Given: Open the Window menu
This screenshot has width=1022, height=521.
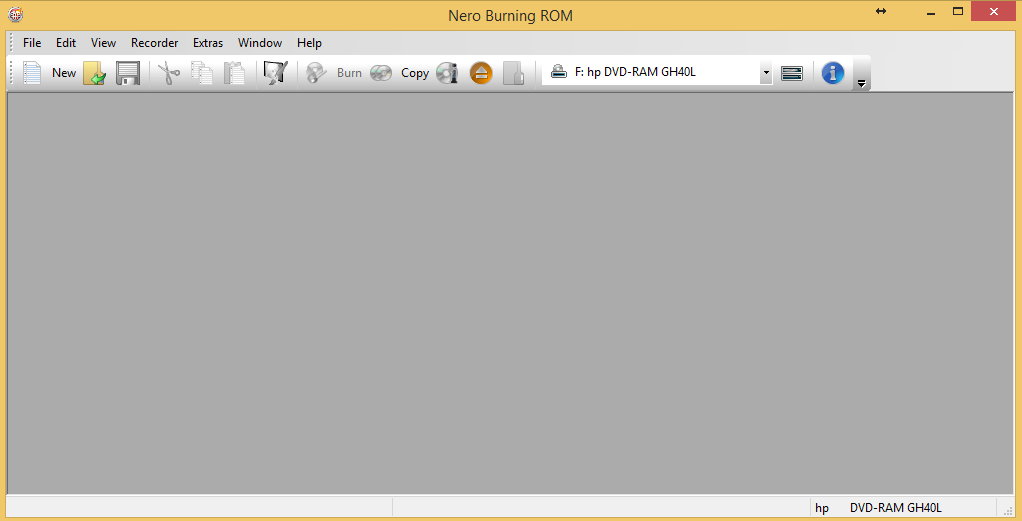Looking at the screenshot, I should coord(260,43).
